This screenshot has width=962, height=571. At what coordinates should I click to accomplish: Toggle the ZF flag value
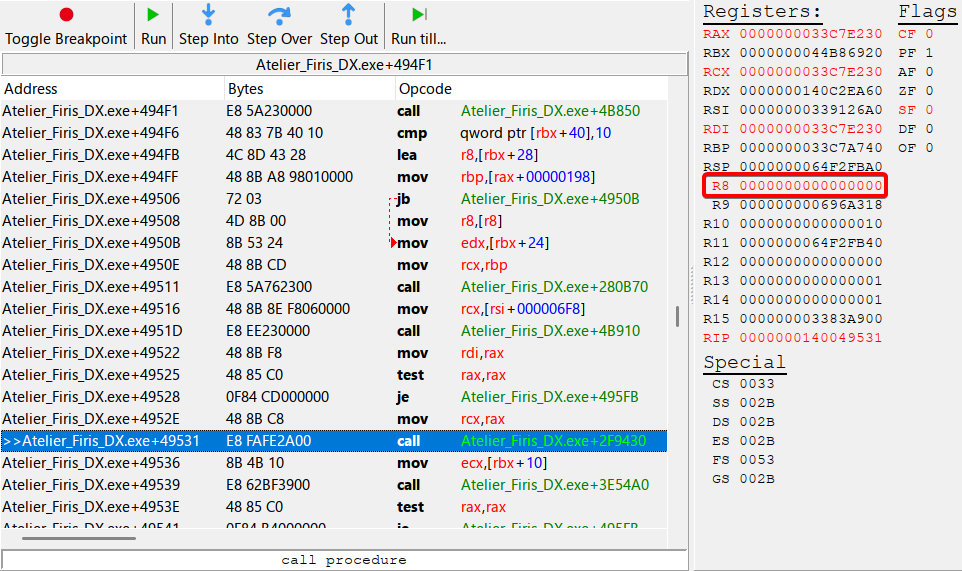point(929,91)
